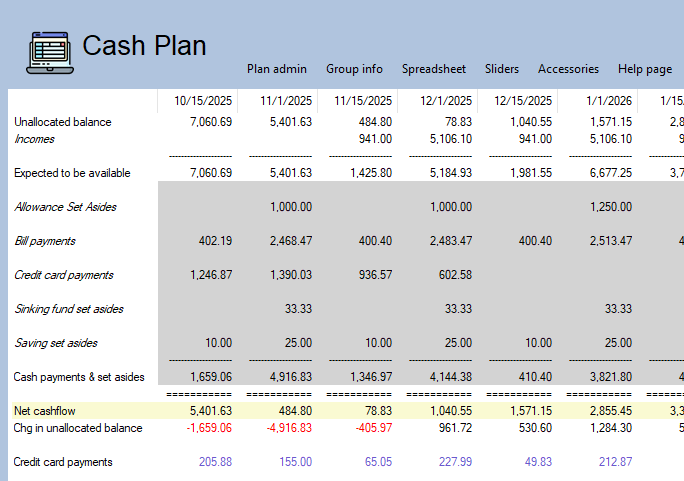Click purple credit card value 205.88
This screenshot has height=481, width=684.
point(215,462)
